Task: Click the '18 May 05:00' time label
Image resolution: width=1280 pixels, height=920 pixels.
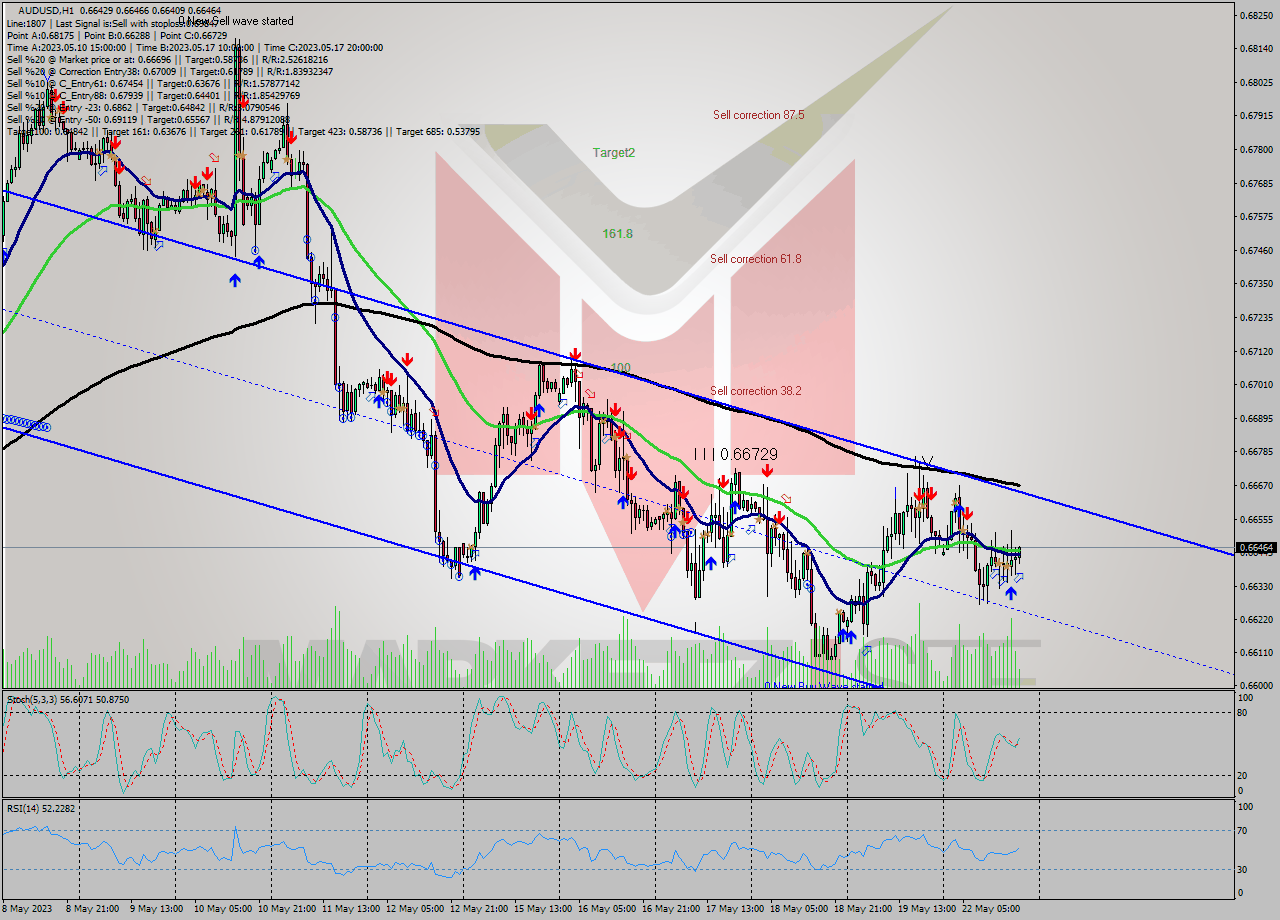Action: pos(798,909)
